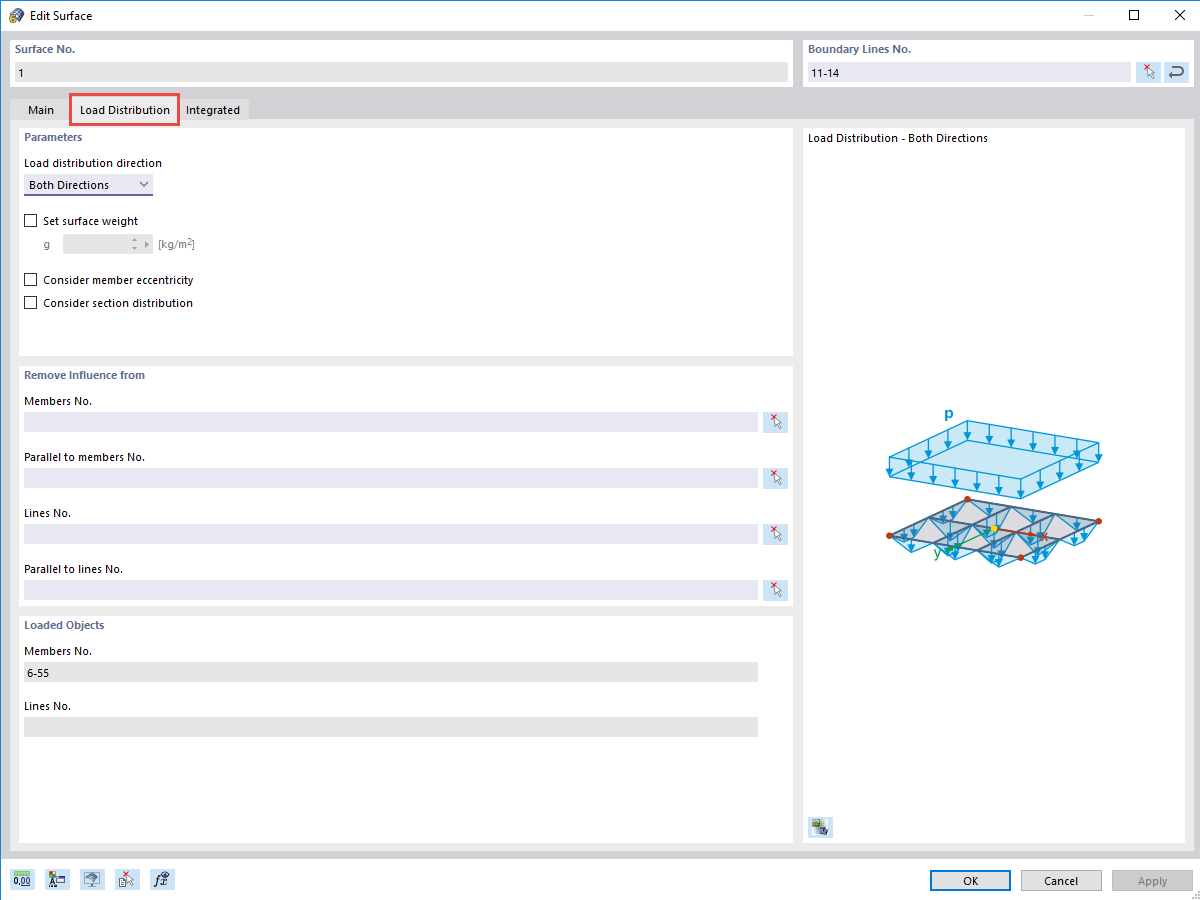Viewport: 1200px width, 900px height.
Task: Click the Loaded Objects Members No. field
Action: (x=390, y=672)
